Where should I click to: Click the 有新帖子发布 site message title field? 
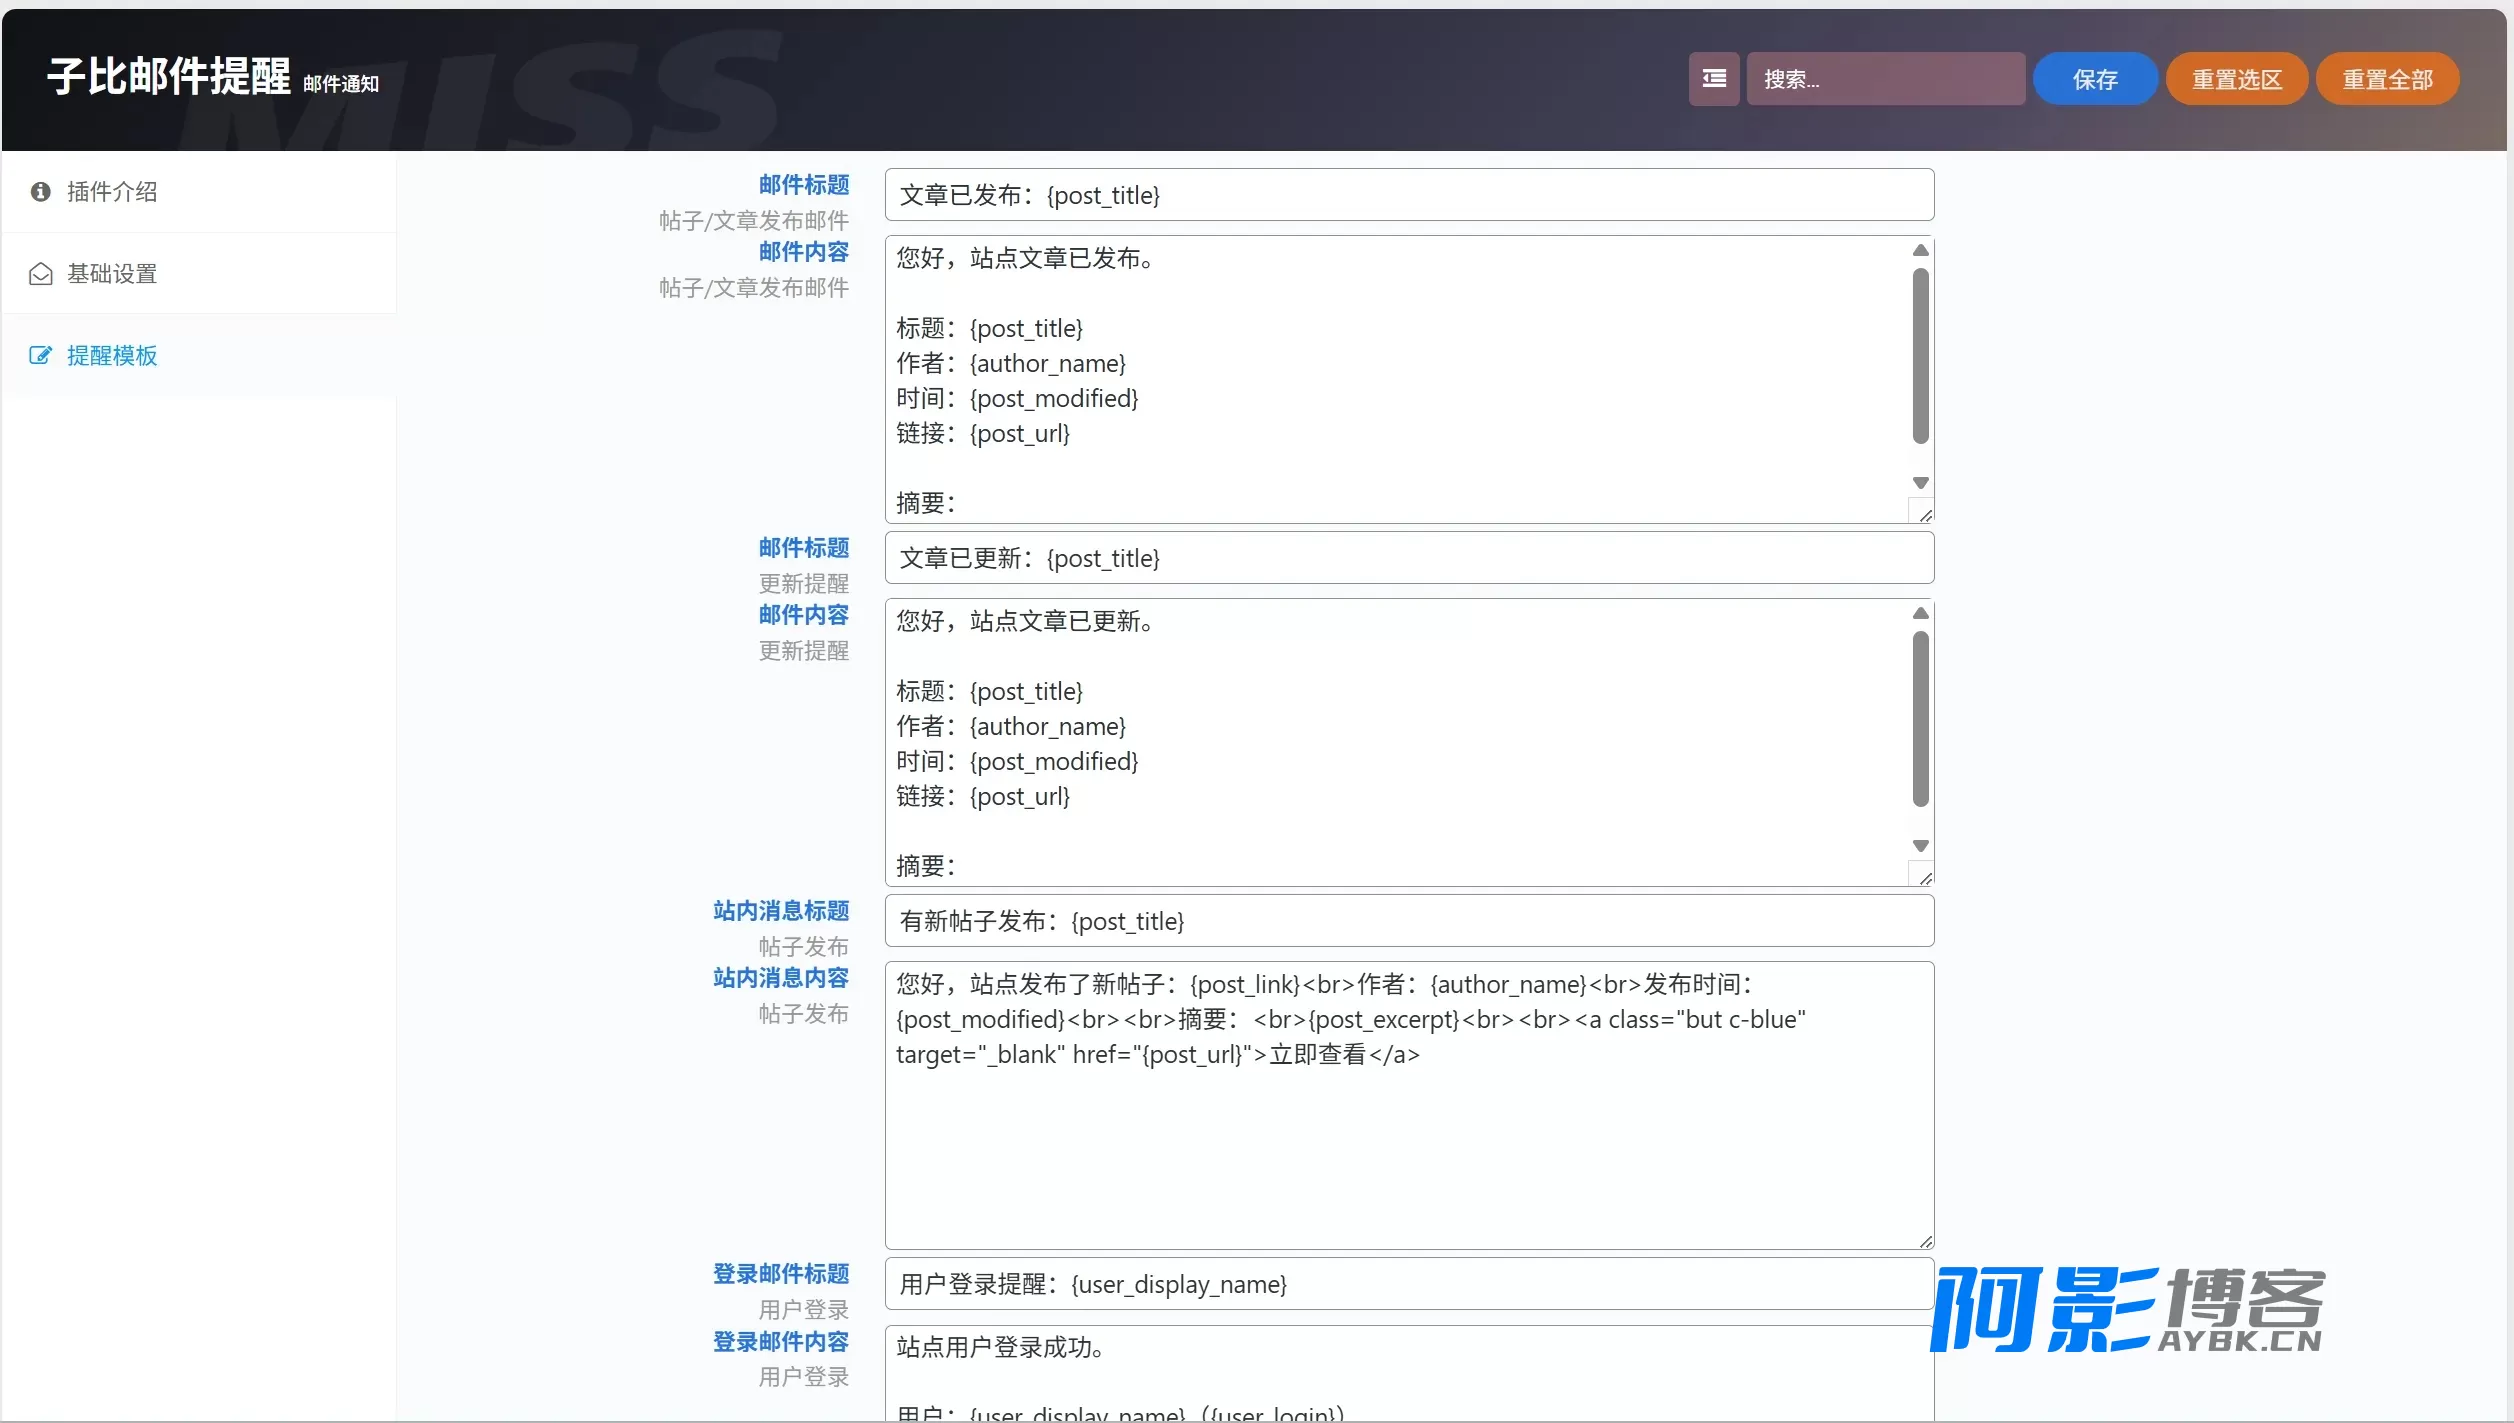1409,921
